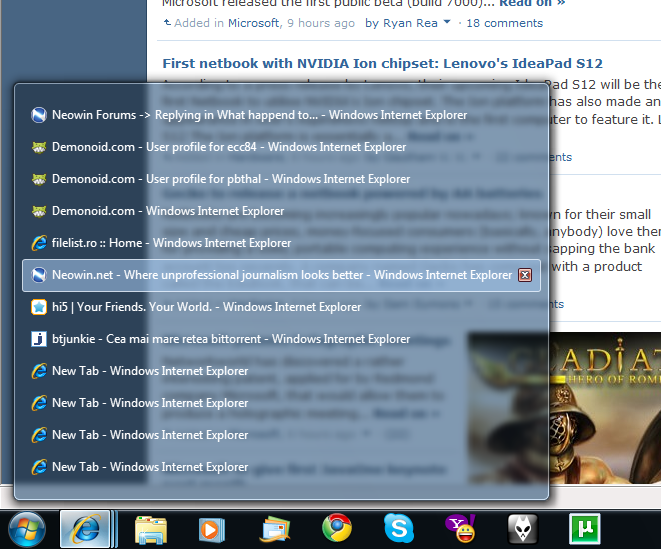661x549 pixels.
Task: Click author name Ryan Rea
Action: [410, 23]
